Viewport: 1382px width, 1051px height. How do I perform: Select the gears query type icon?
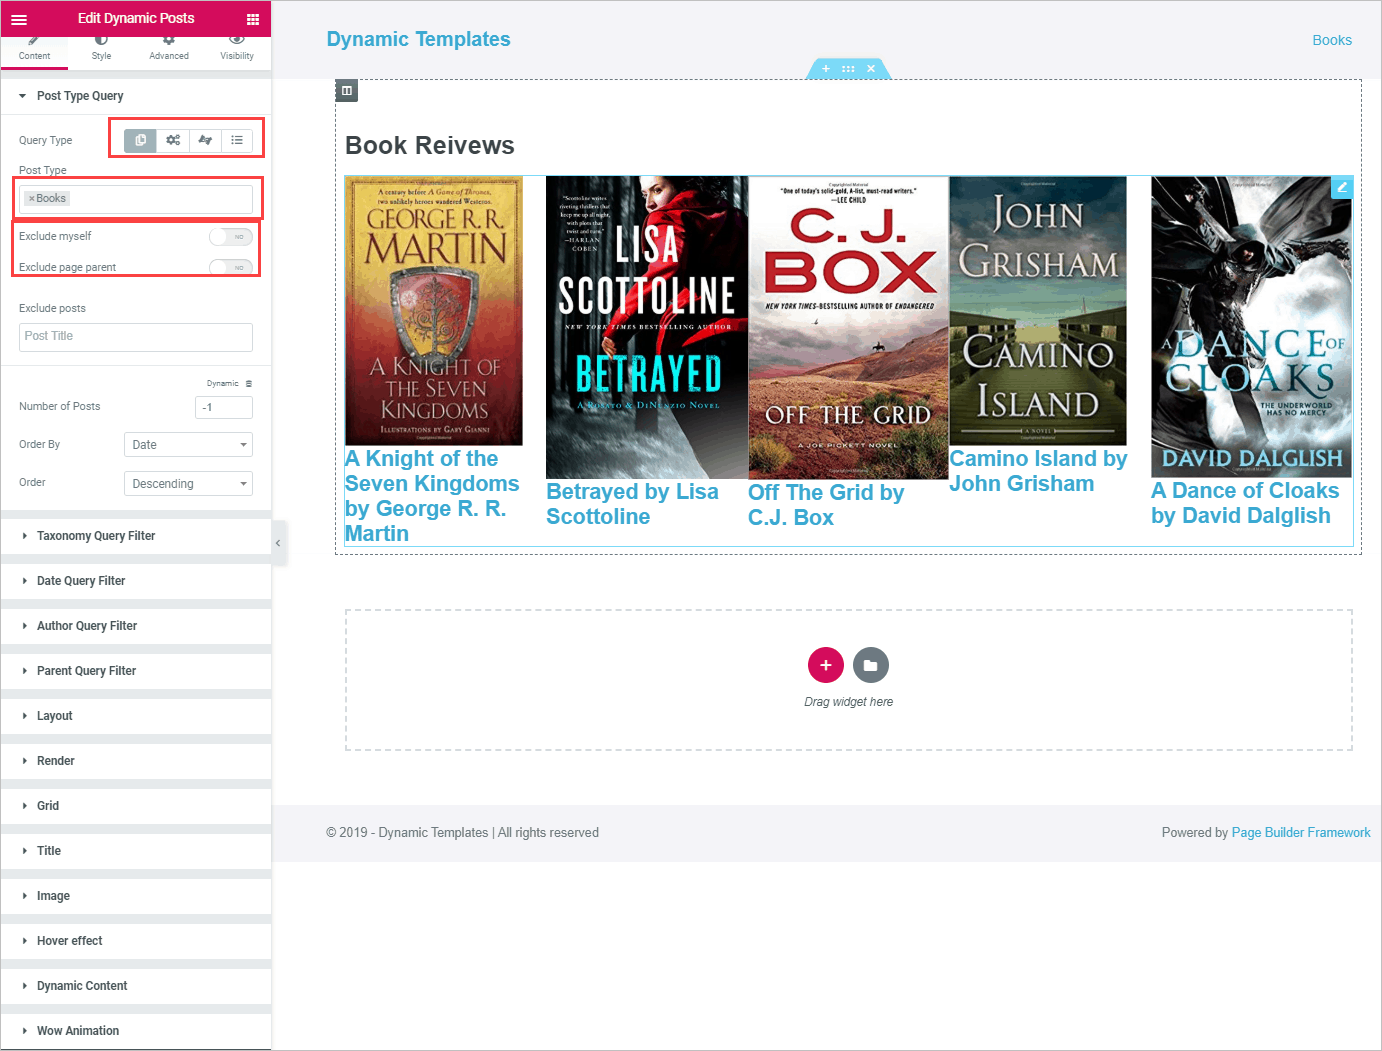[x=173, y=140]
